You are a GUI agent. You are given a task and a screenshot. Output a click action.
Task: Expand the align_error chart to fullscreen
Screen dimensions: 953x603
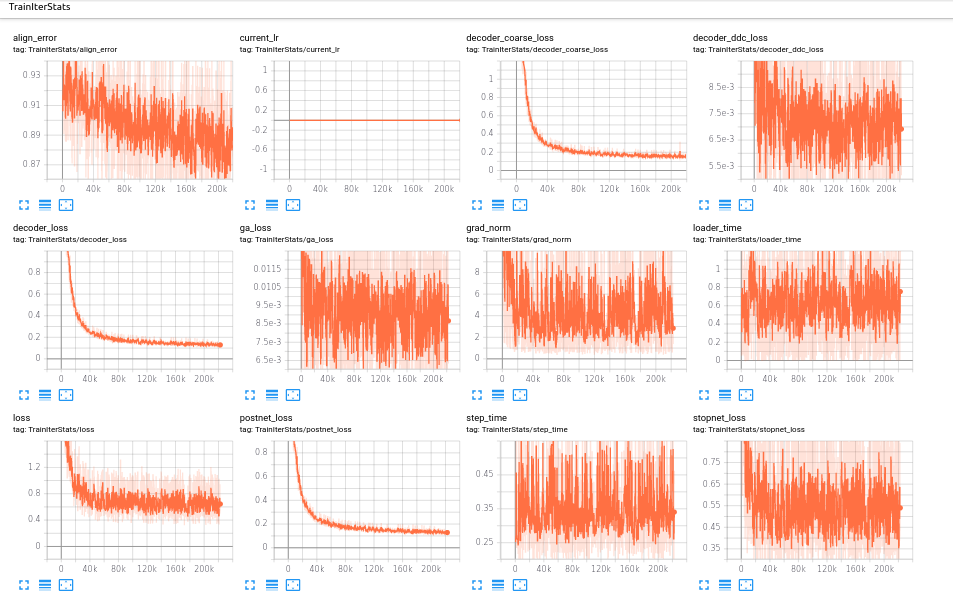tap(22, 204)
